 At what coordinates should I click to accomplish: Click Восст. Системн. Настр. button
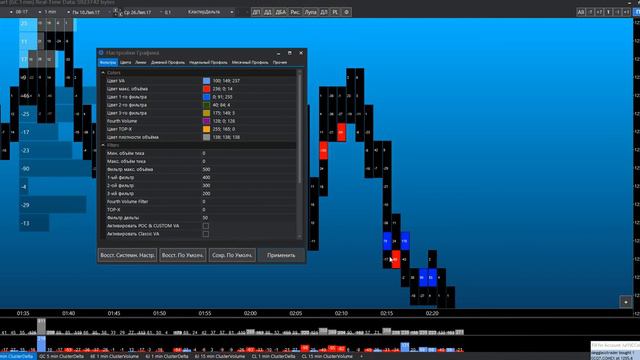pyautogui.click(x=127, y=255)
